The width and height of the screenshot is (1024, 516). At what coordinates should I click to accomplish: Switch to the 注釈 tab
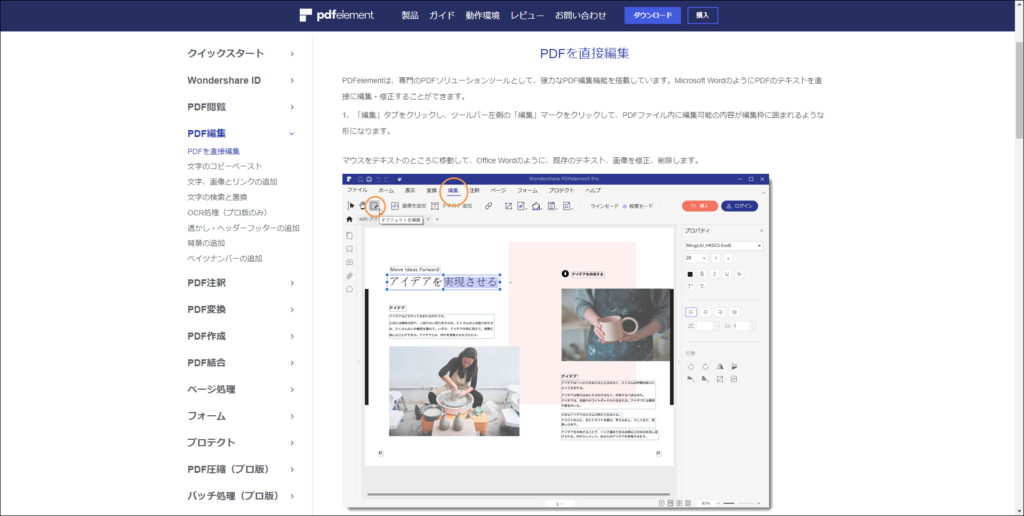point(474,190)
